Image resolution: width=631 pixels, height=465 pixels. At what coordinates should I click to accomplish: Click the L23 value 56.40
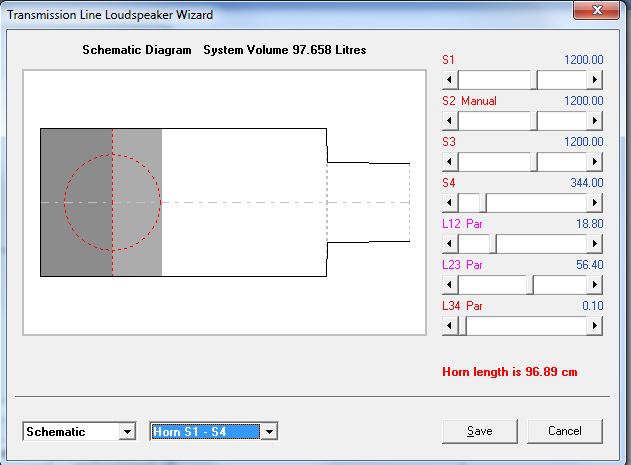click(590, 265)
